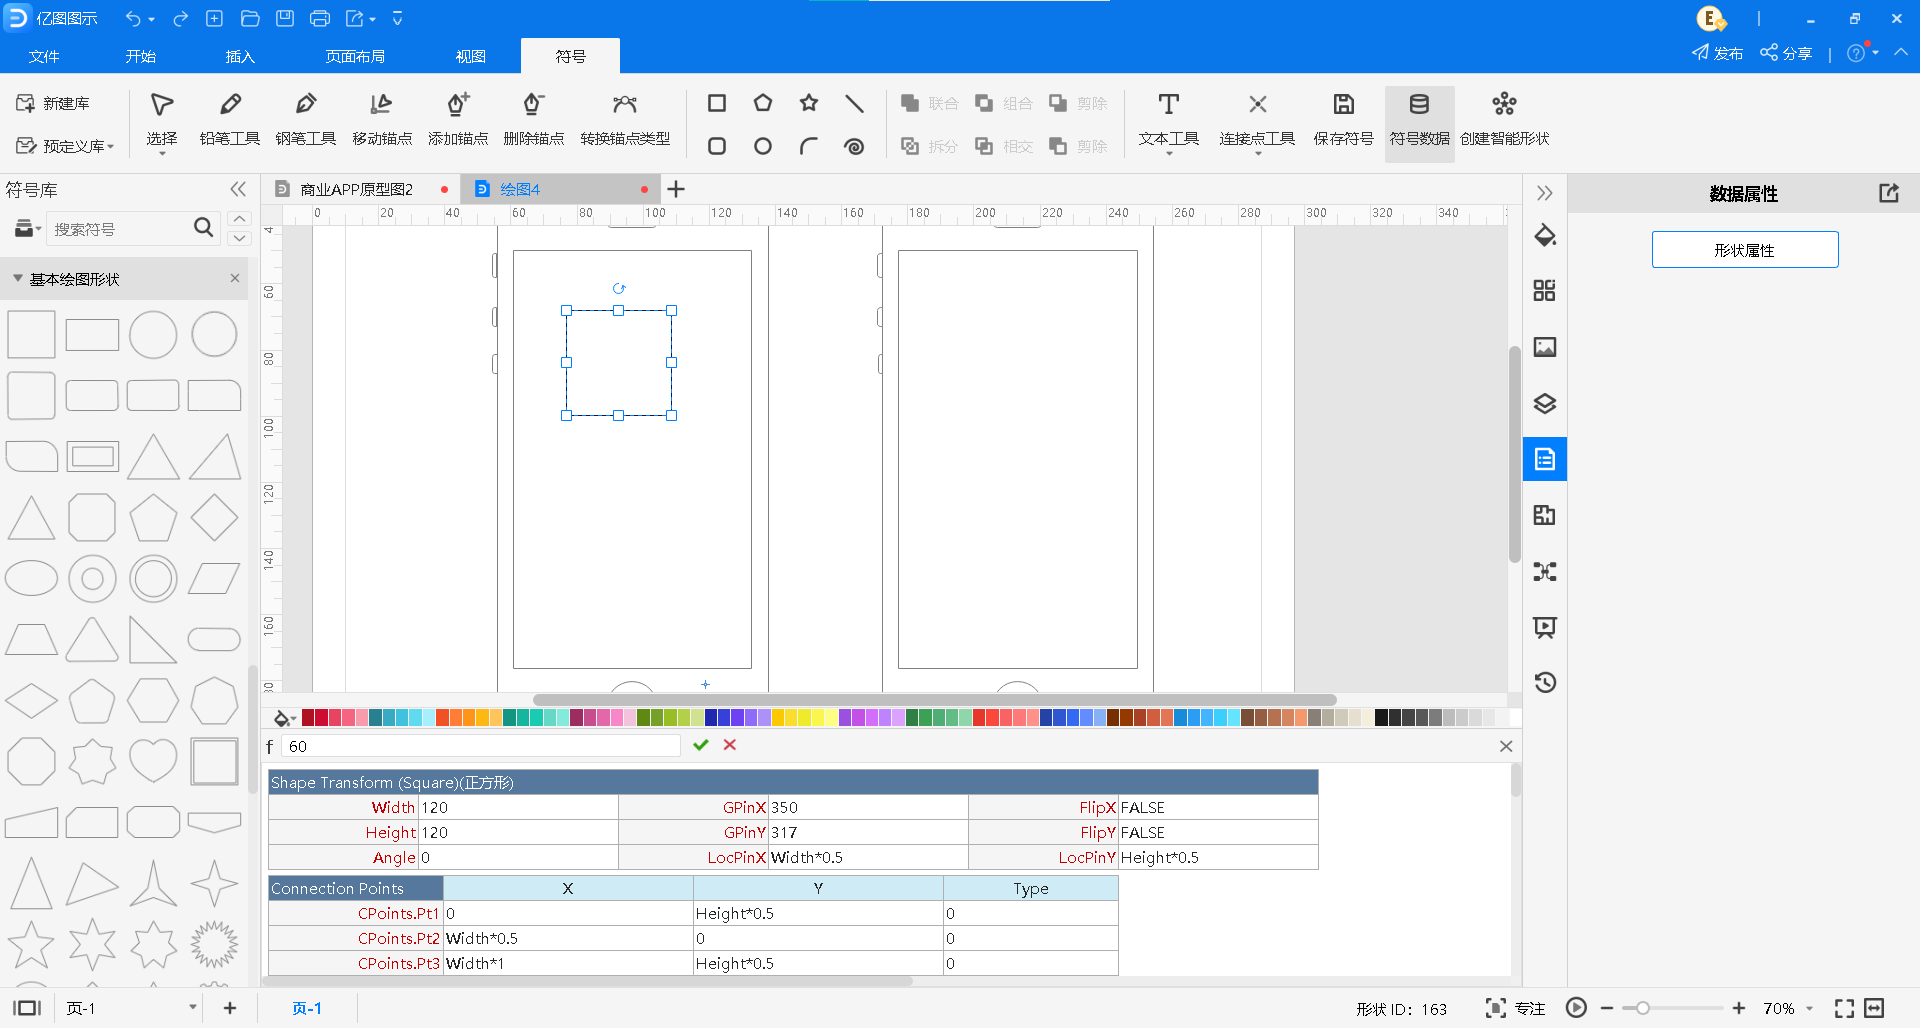Cancel formula with red X
Screen dimensions: 1920x1028
click(x=730, y=745)
